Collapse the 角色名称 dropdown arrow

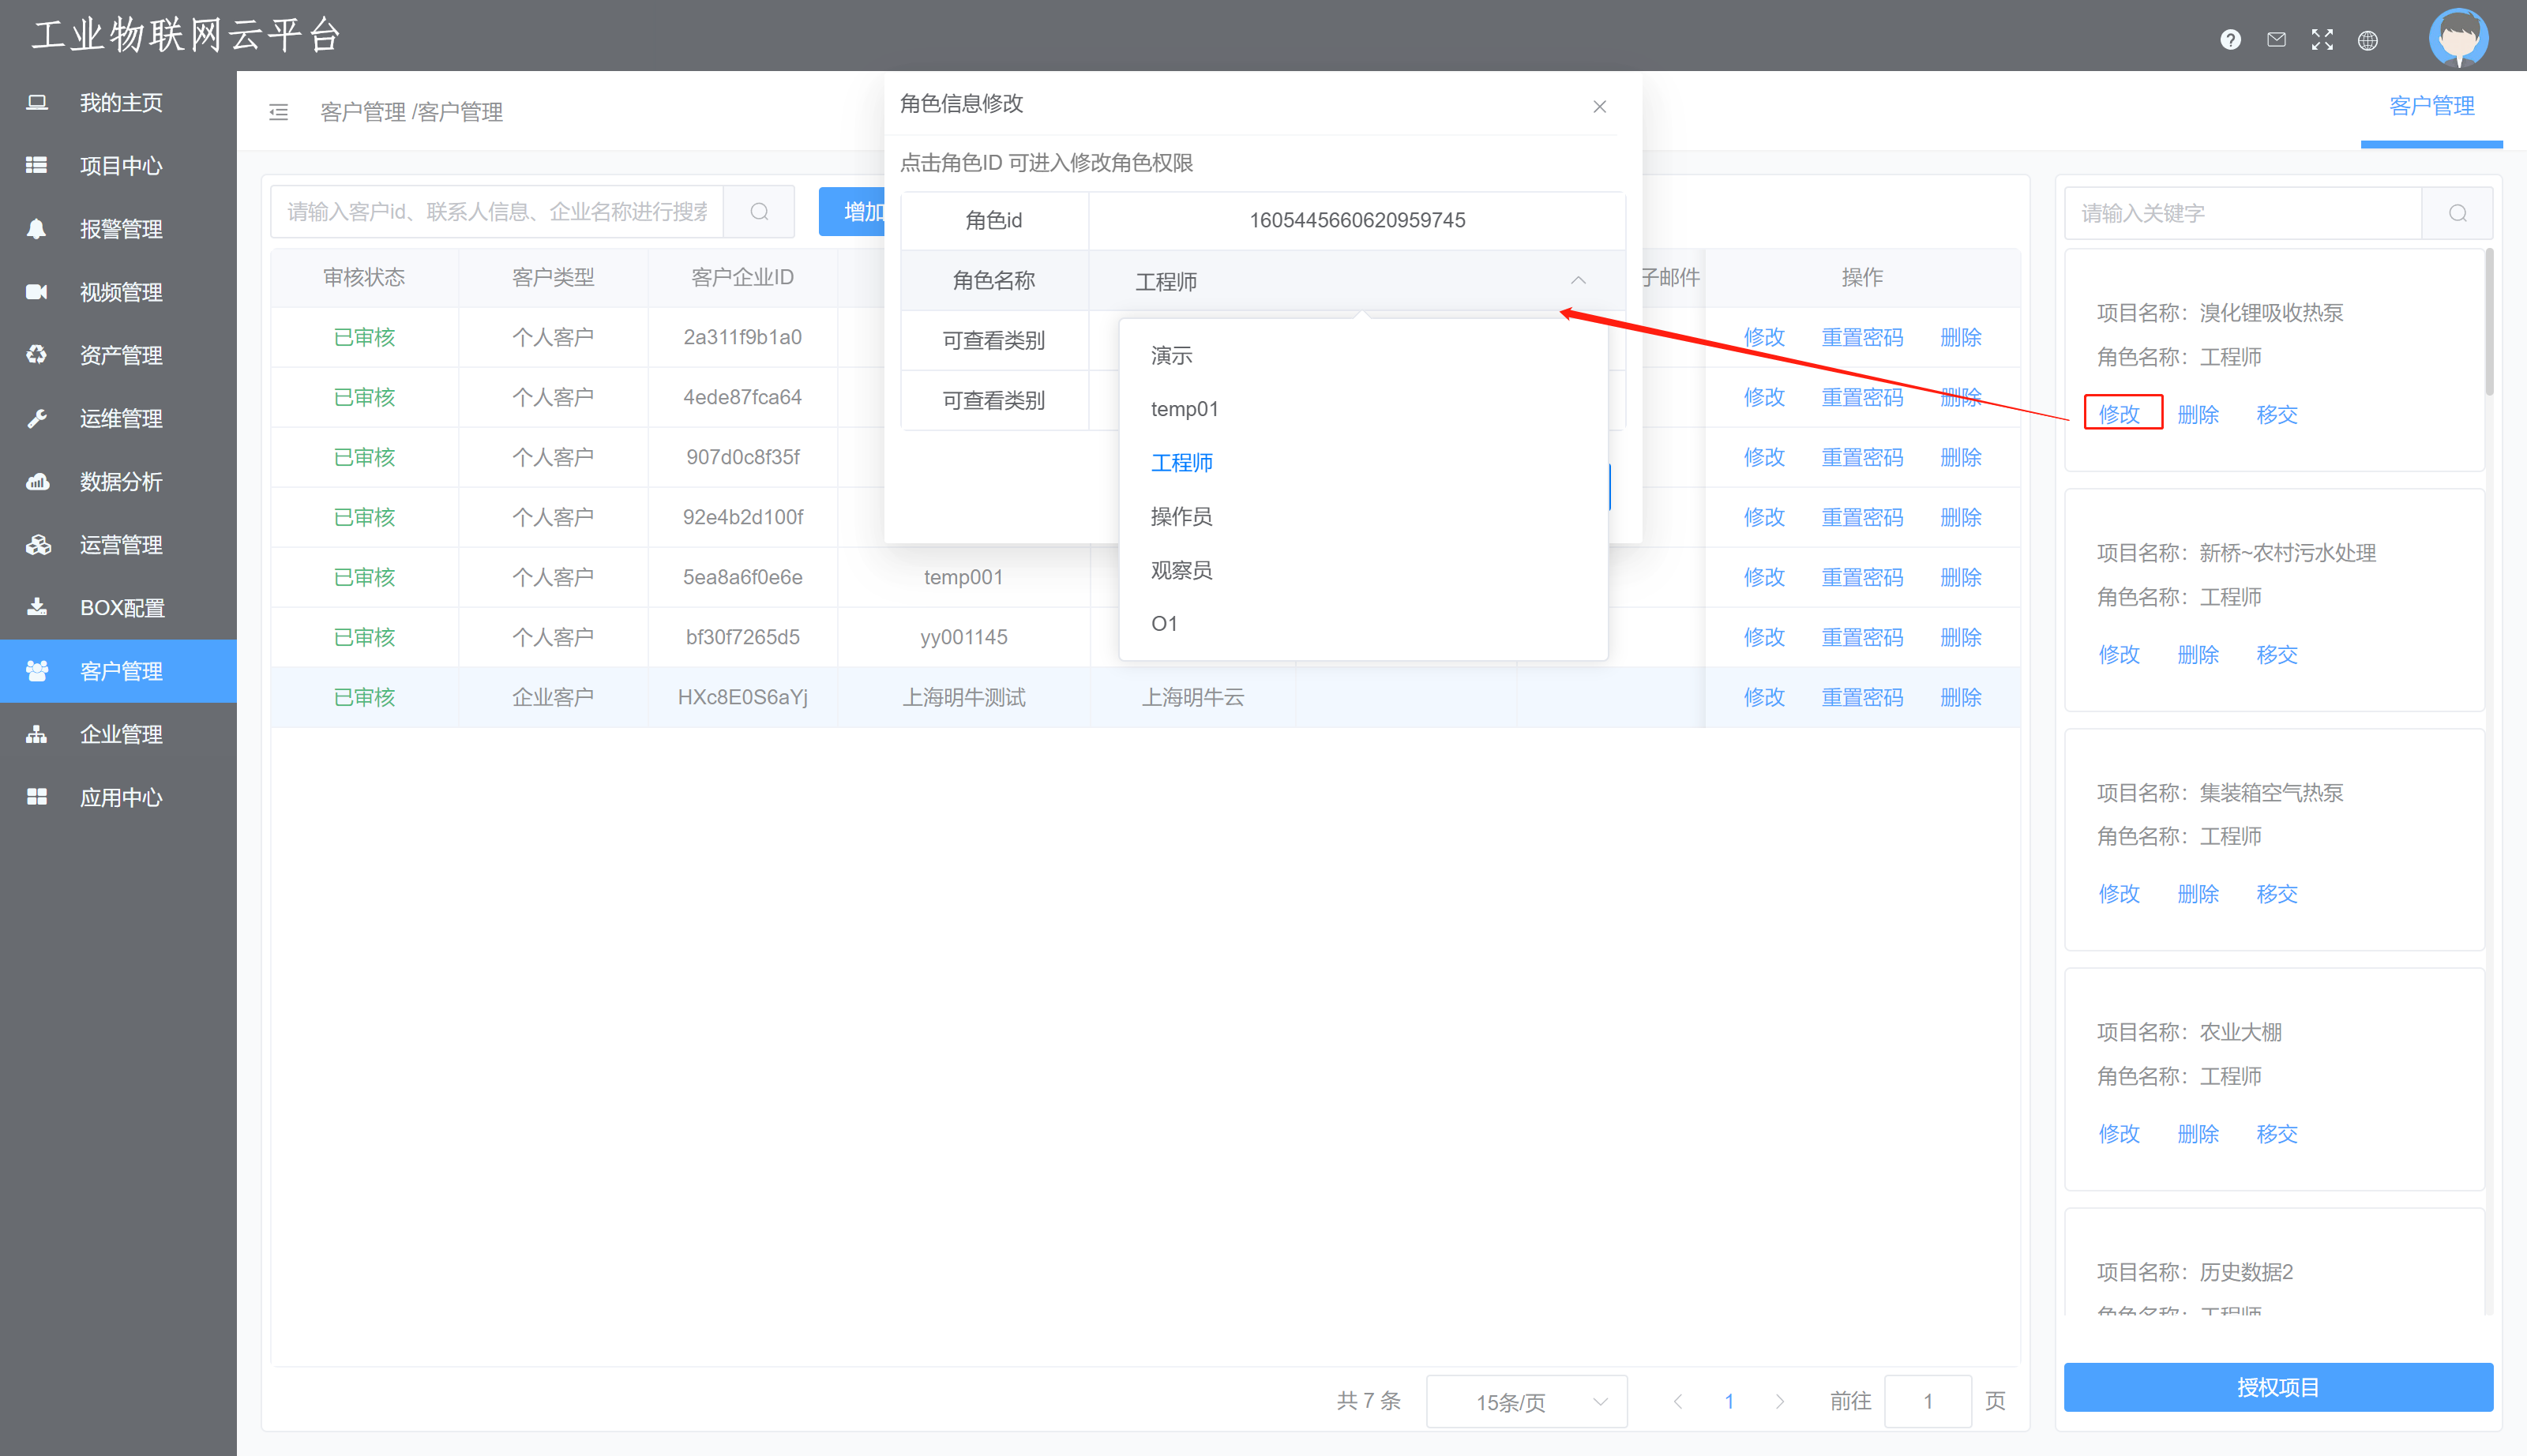click(x=1578, y=281)
